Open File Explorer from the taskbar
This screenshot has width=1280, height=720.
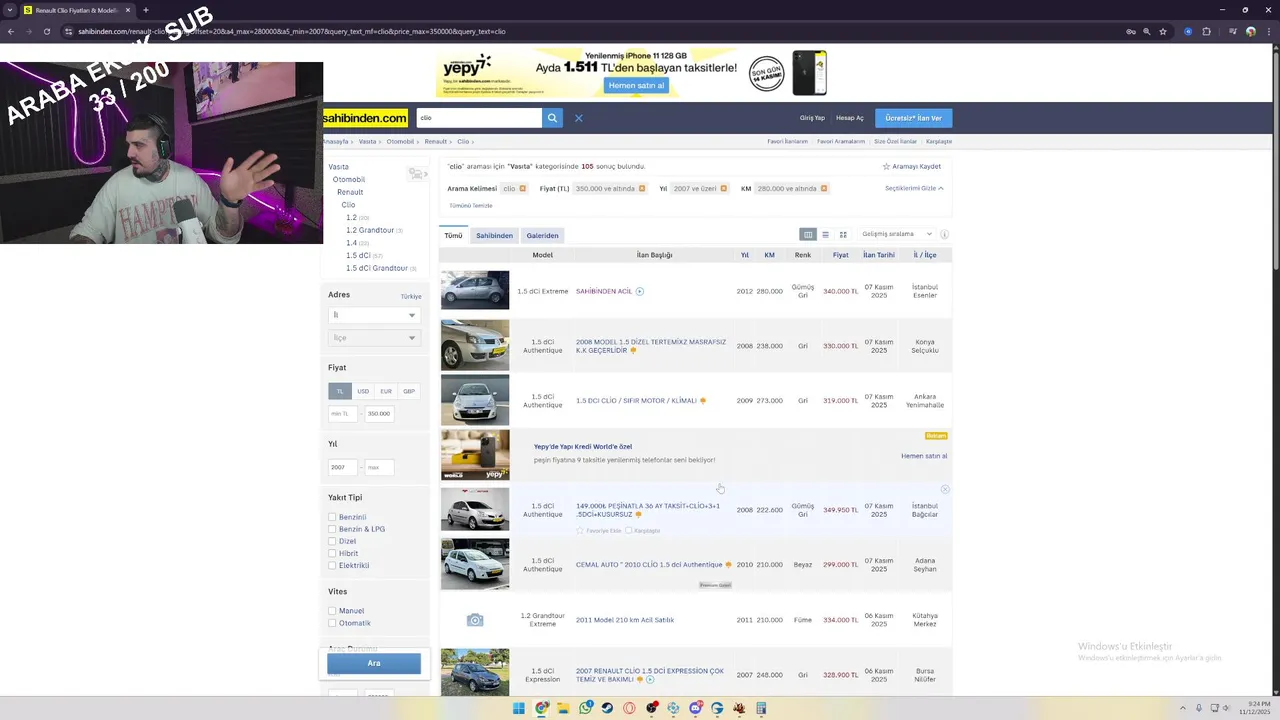tap(563, 709)
